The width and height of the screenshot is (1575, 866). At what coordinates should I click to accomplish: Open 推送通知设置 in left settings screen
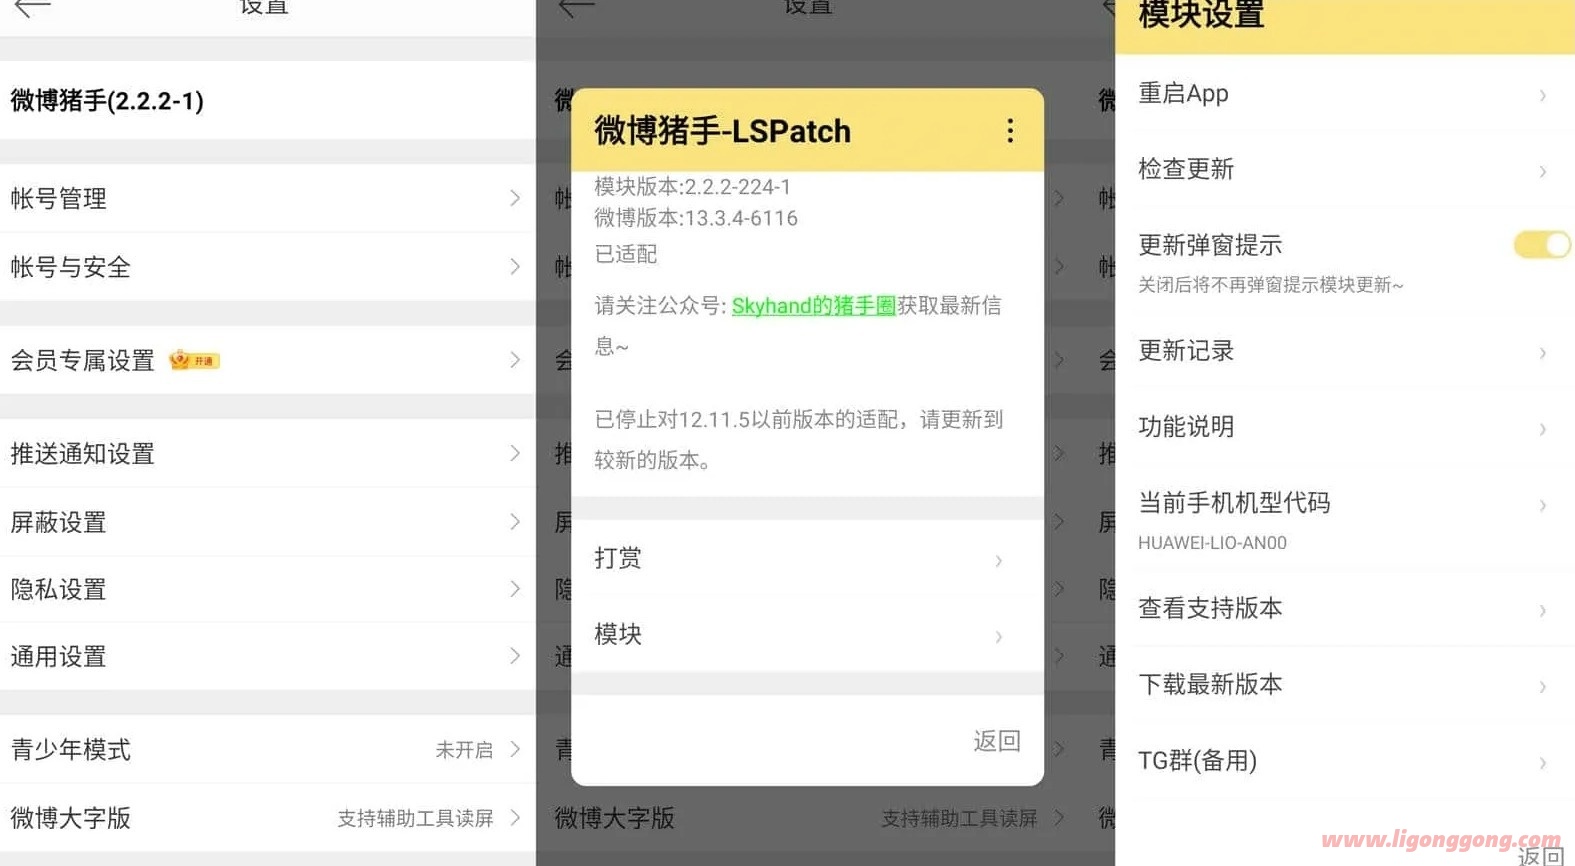(268, 453)
